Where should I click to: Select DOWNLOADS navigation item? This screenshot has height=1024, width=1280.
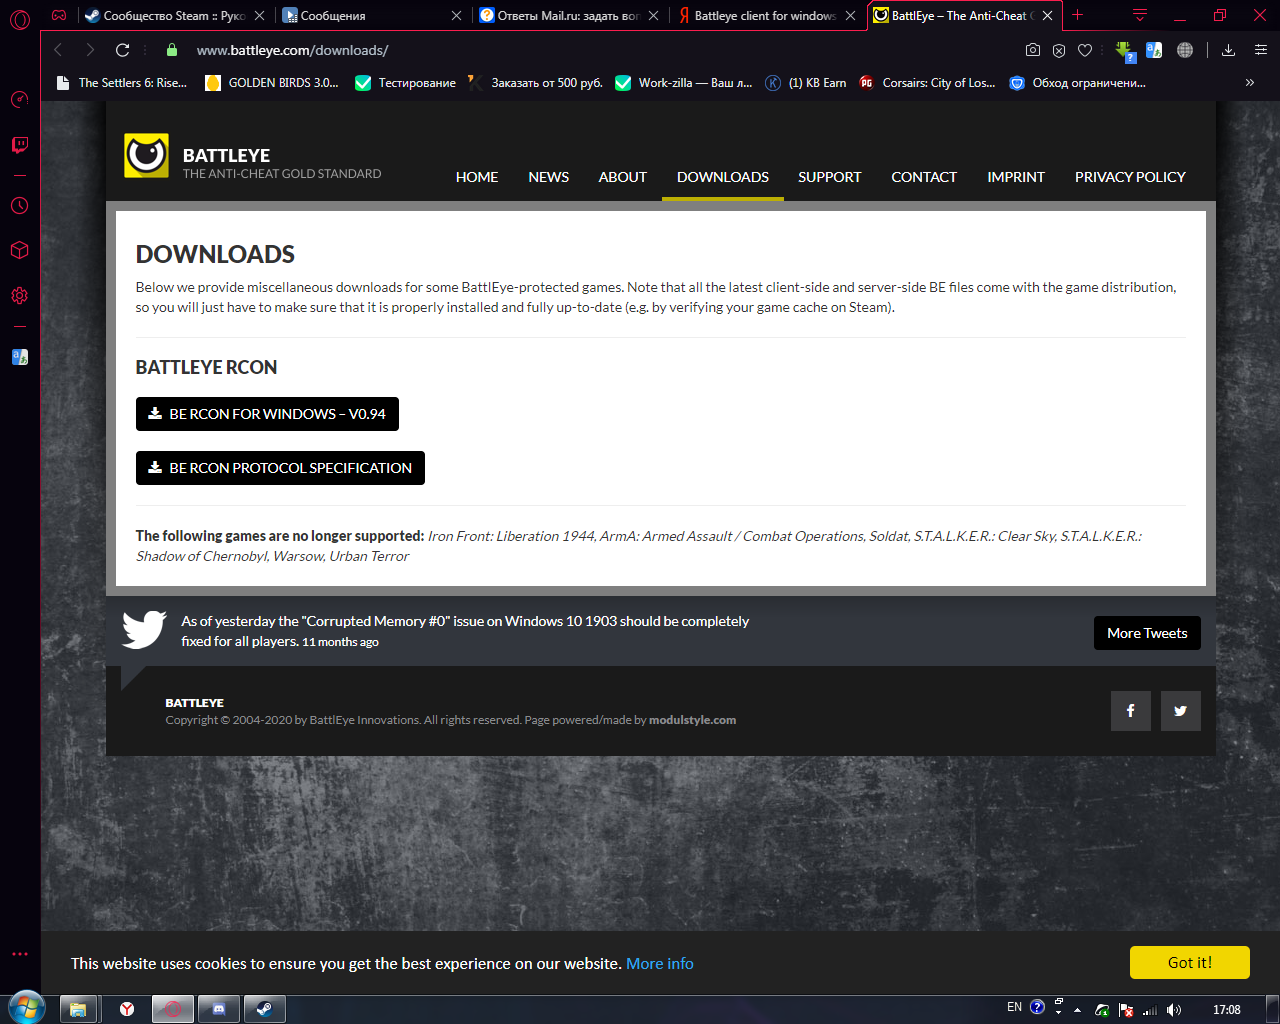(x=723, y=177)
